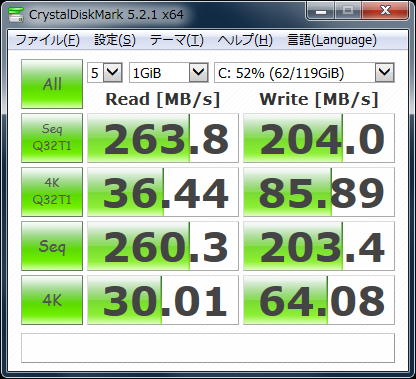Screen dimensions: 416x379
Task: Start the plain Seq benchmark
Action: (x=52, y=246)
